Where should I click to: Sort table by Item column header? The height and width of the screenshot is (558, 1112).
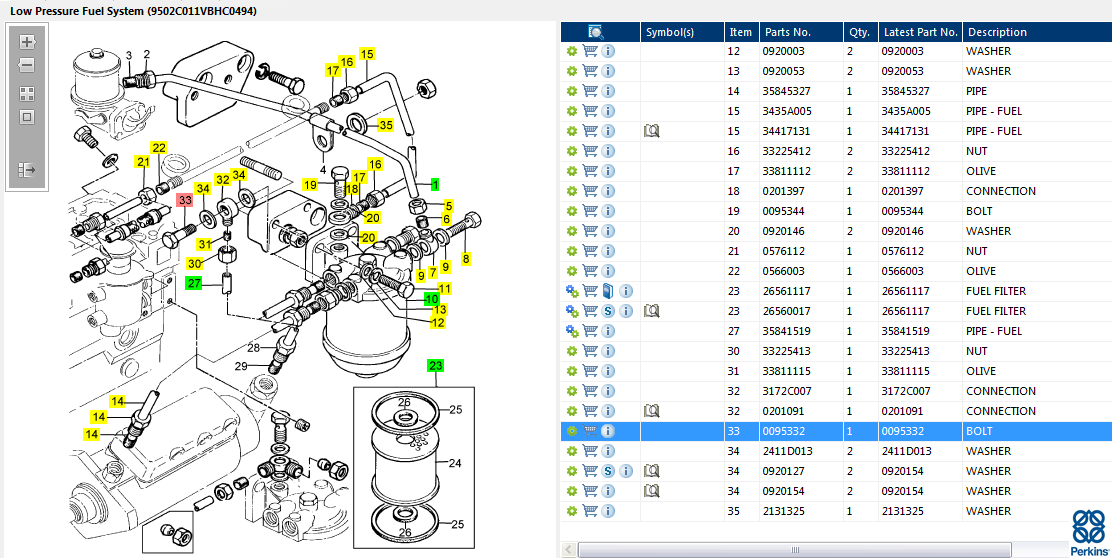[741, 32]
